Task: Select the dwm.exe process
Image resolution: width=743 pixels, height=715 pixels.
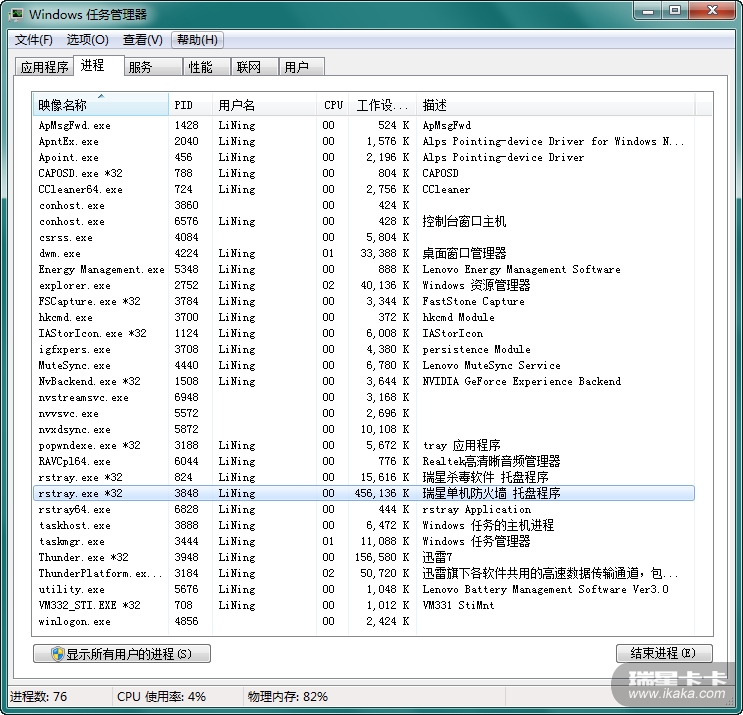Action: [364, 253]
